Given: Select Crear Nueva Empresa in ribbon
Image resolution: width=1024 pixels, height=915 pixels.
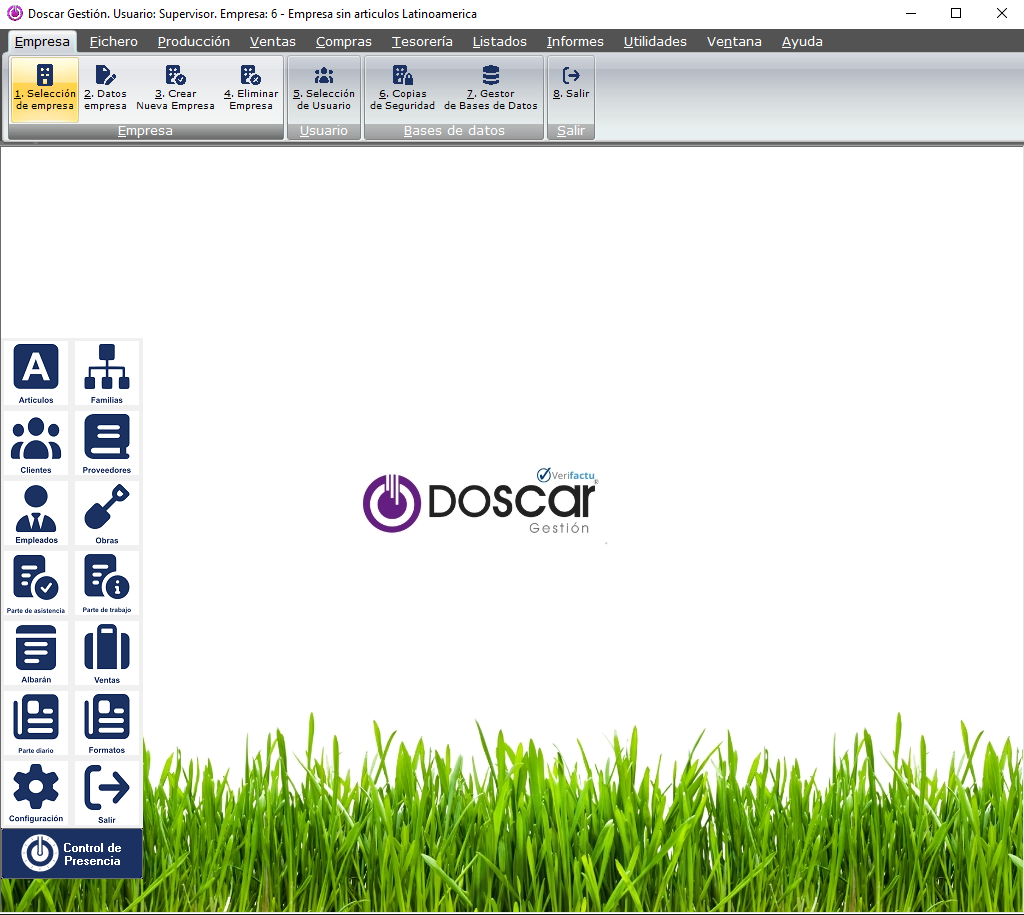Looking at the screenshot, I should click(x=175, y=88).
